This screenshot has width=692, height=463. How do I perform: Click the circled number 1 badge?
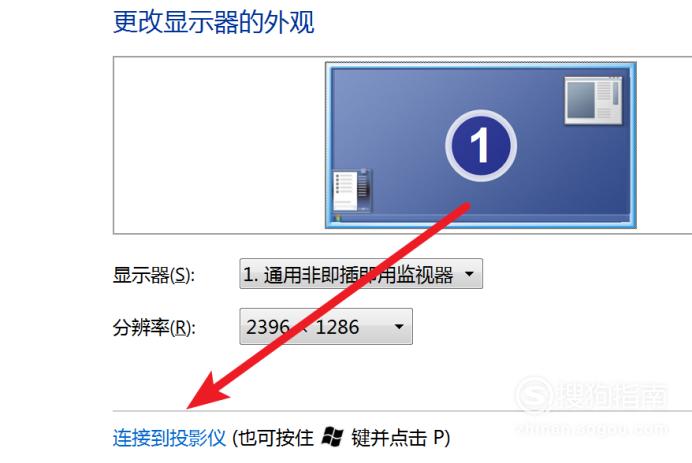(481, 145)
